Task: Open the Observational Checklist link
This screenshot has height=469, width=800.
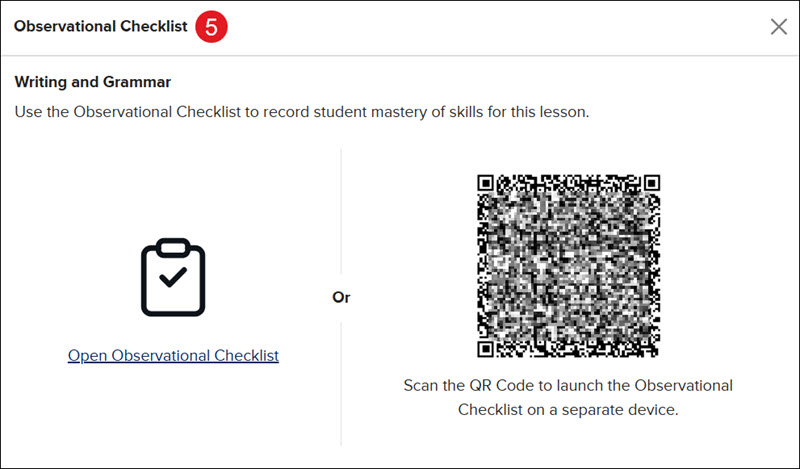Action: click(x=173, y=355)
